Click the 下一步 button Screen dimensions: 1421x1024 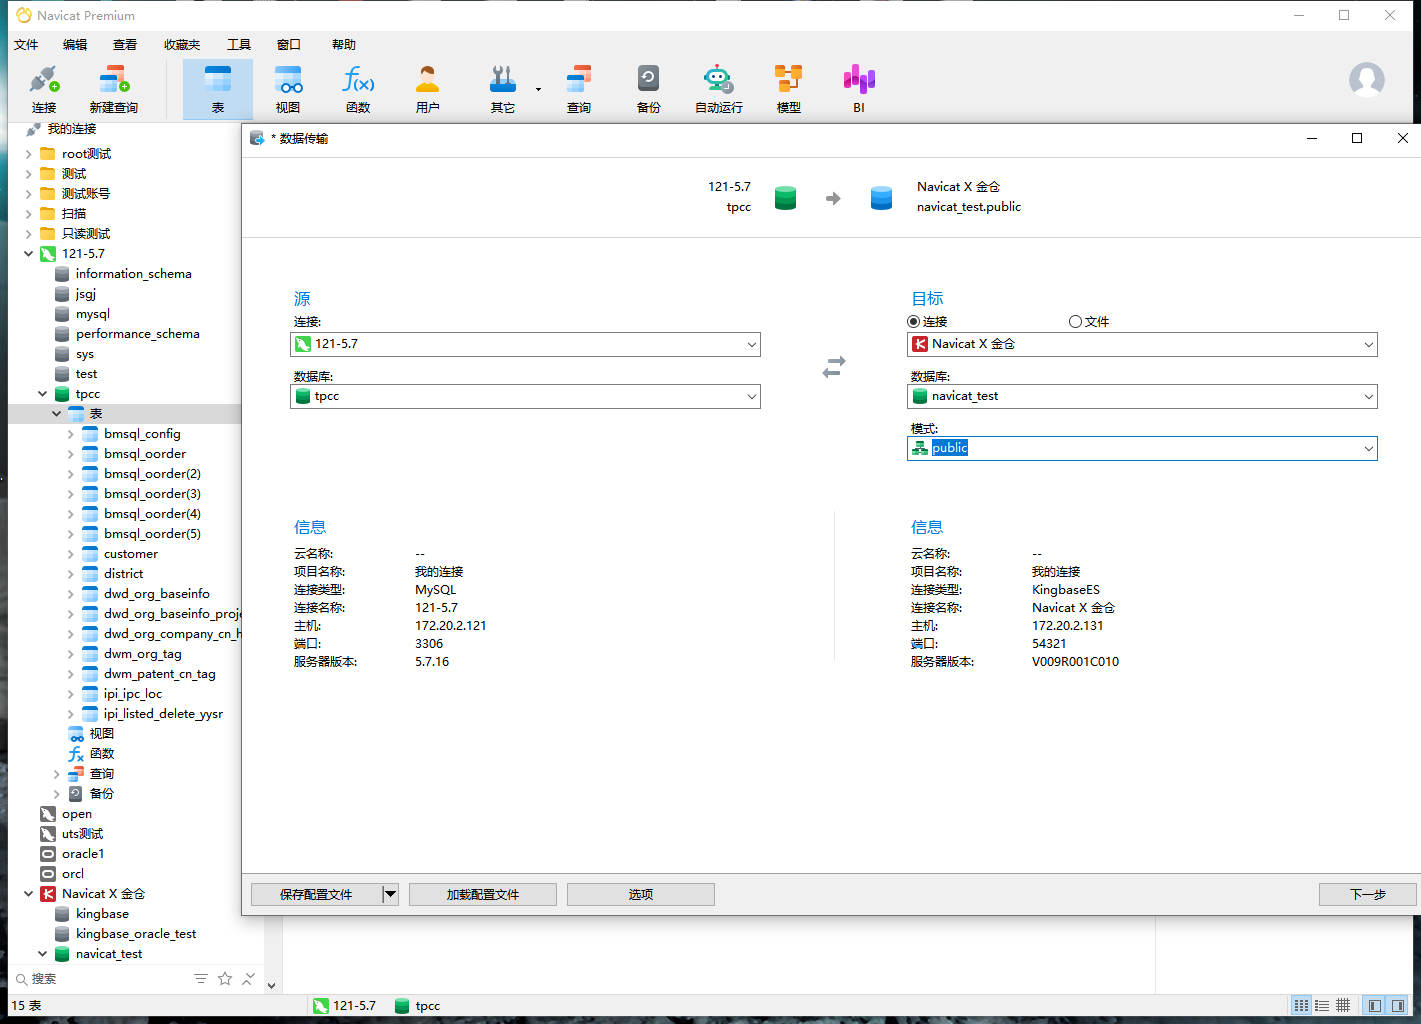tap(1368, 894)
